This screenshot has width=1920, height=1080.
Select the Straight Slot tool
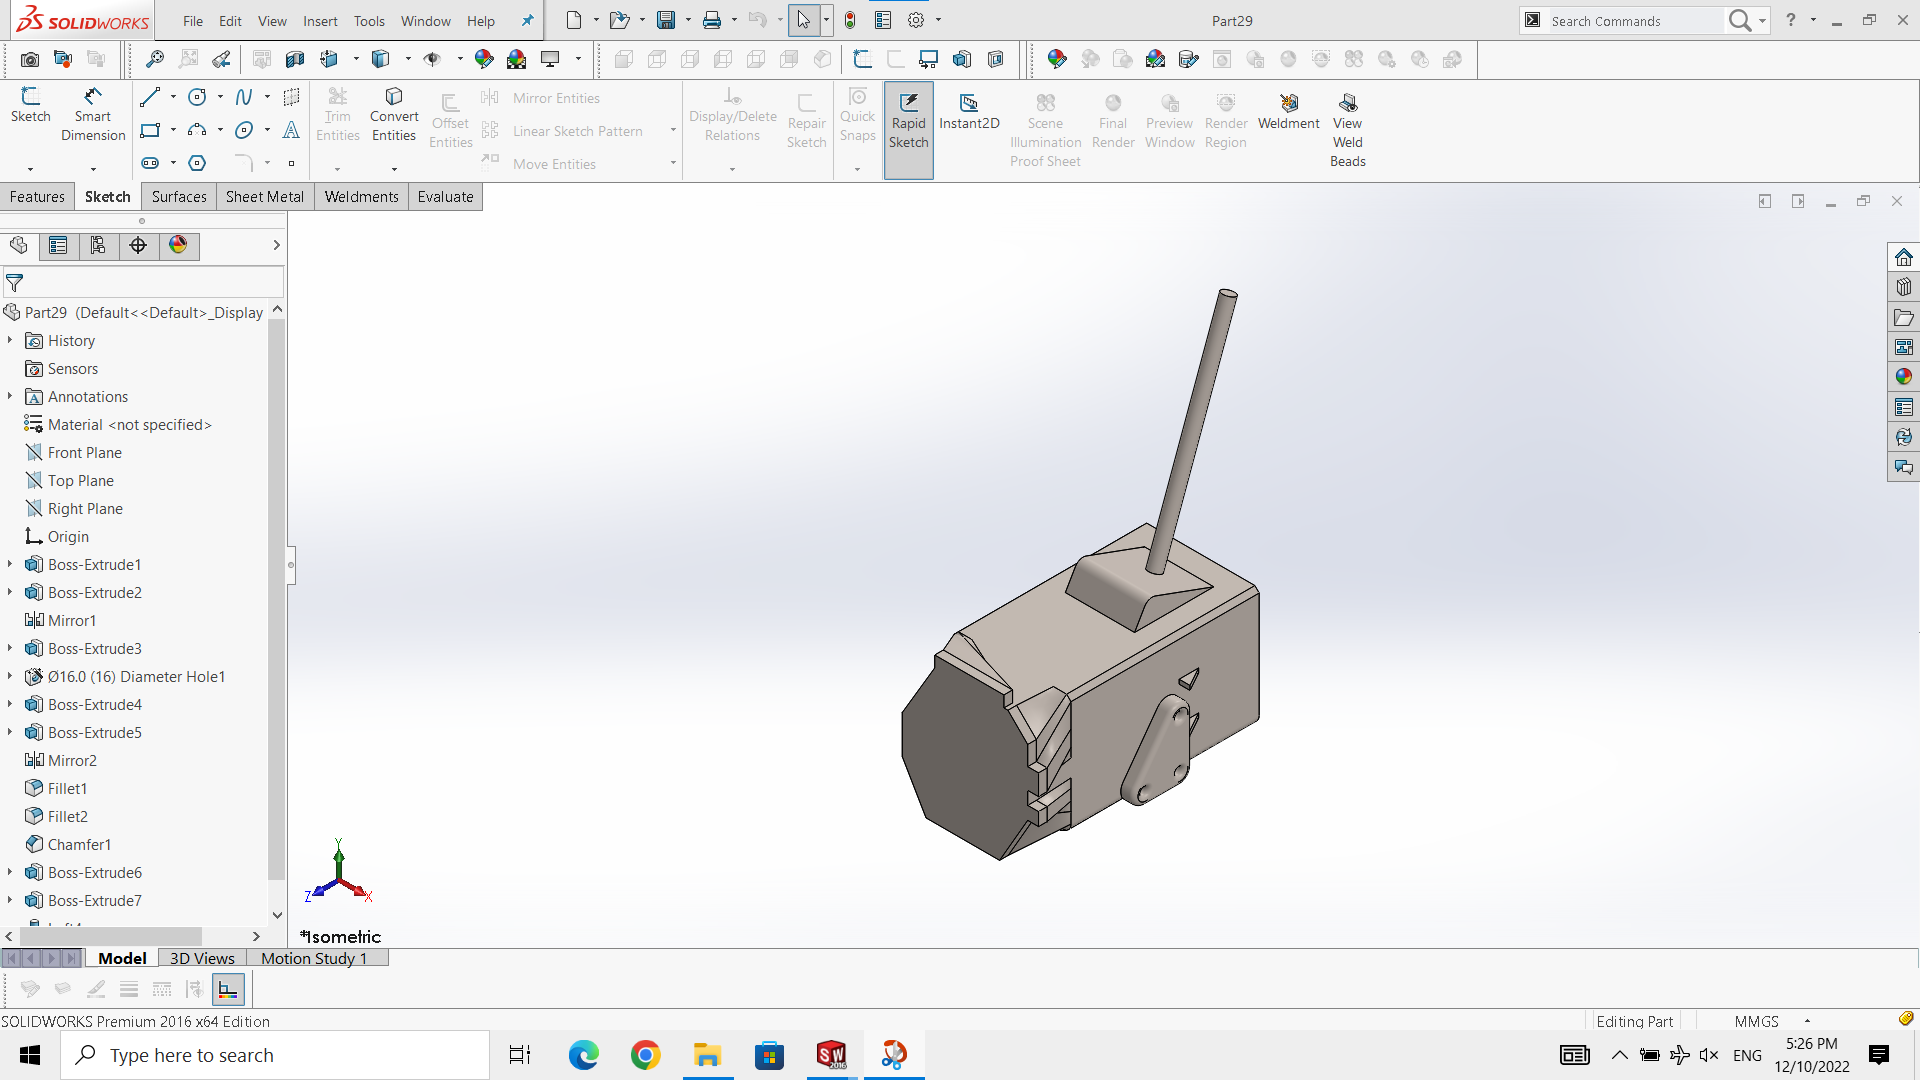coord(150,163)
